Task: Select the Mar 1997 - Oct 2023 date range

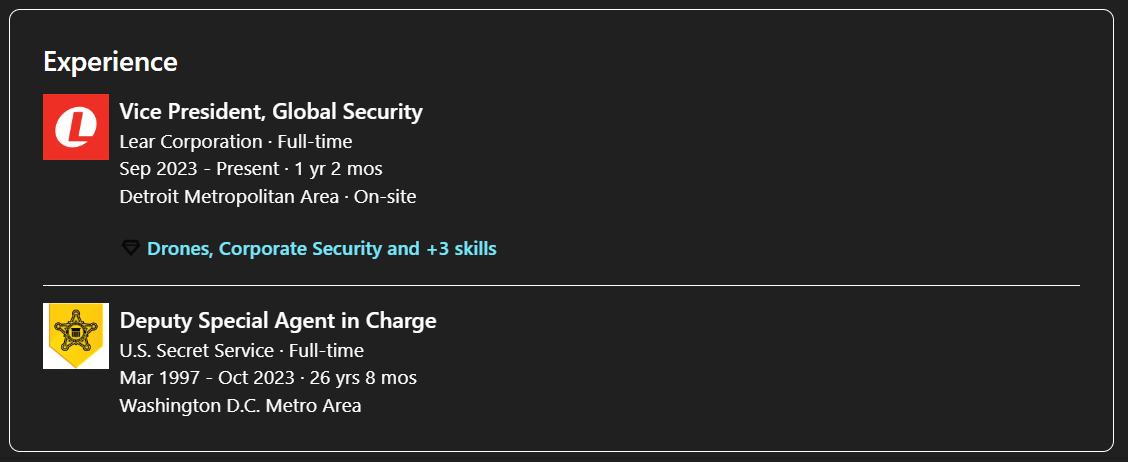Action: point(207,378)
